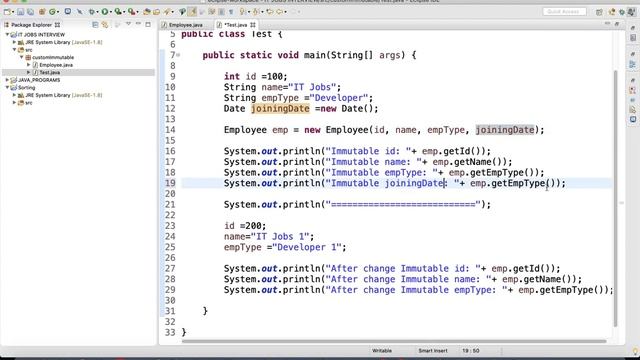This screenshot has width=640, height=360.
Task: Minimize the Package Explorer panel
Action: [x=138, y=24]
